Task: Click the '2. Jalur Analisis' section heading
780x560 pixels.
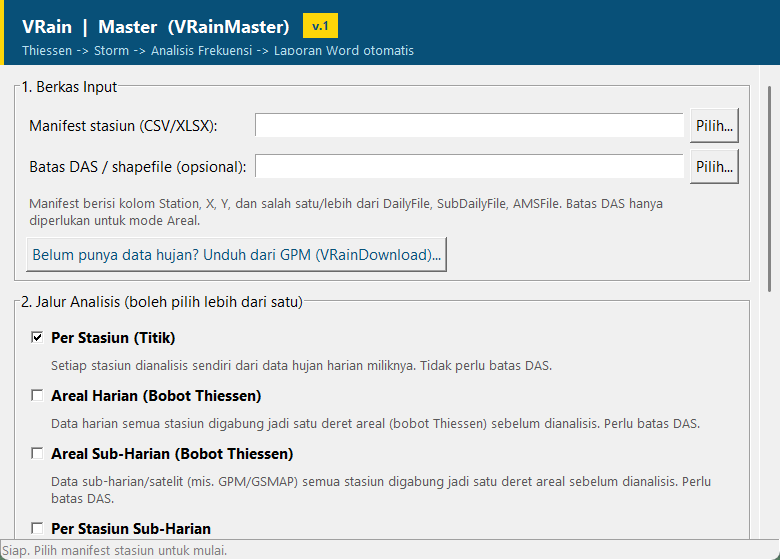Action: (162, 301)
